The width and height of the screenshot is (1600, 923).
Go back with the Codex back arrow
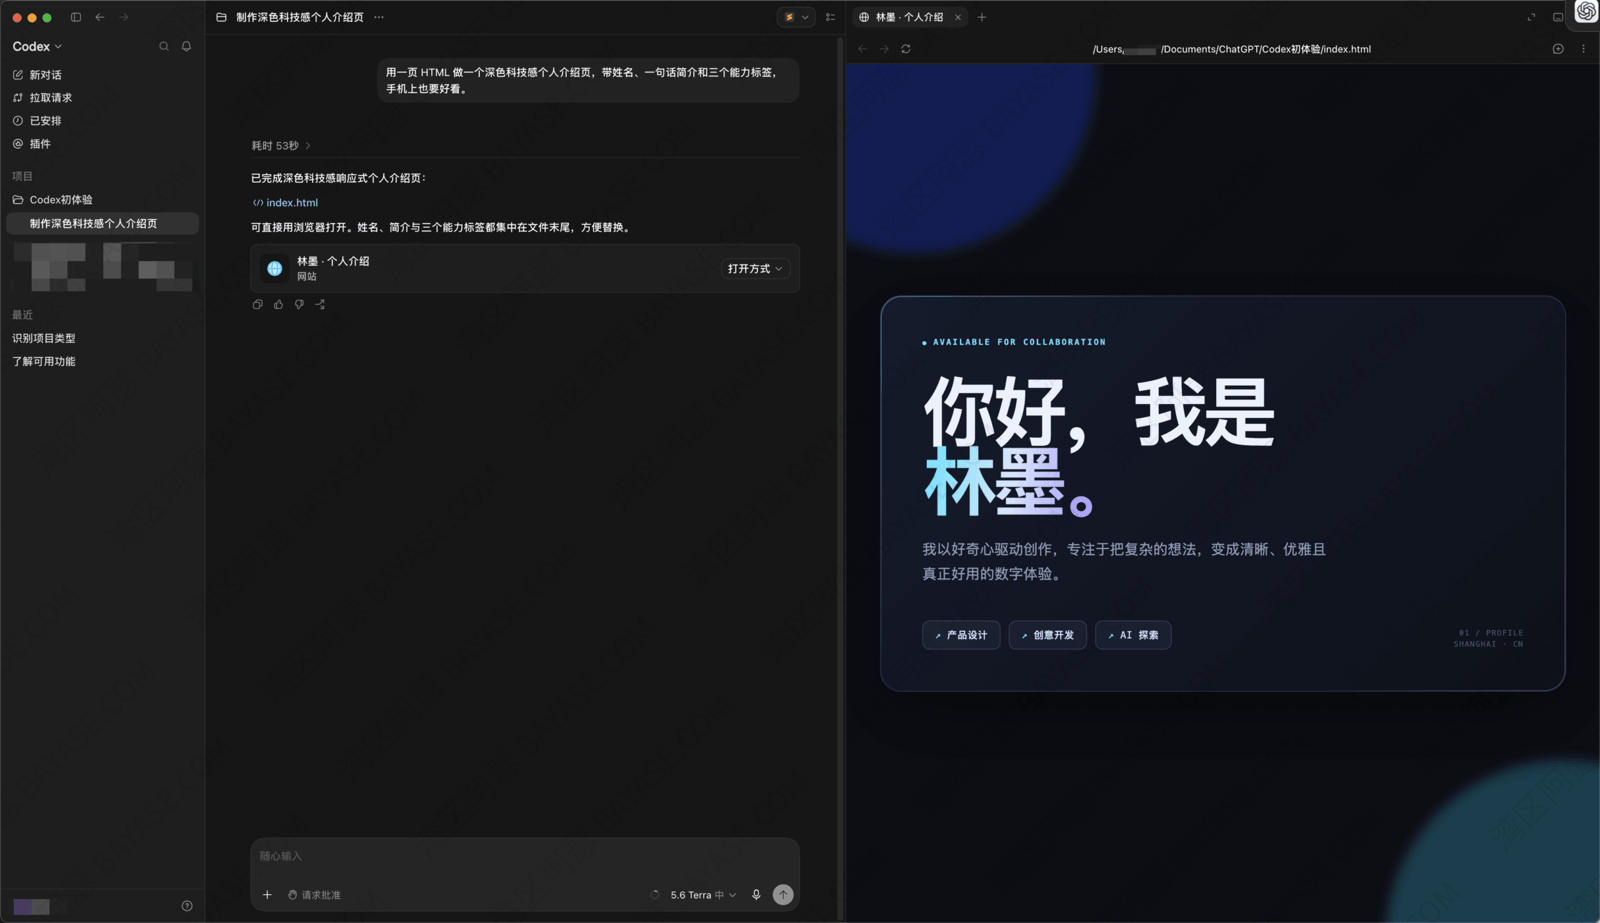[x=100, y=17]
